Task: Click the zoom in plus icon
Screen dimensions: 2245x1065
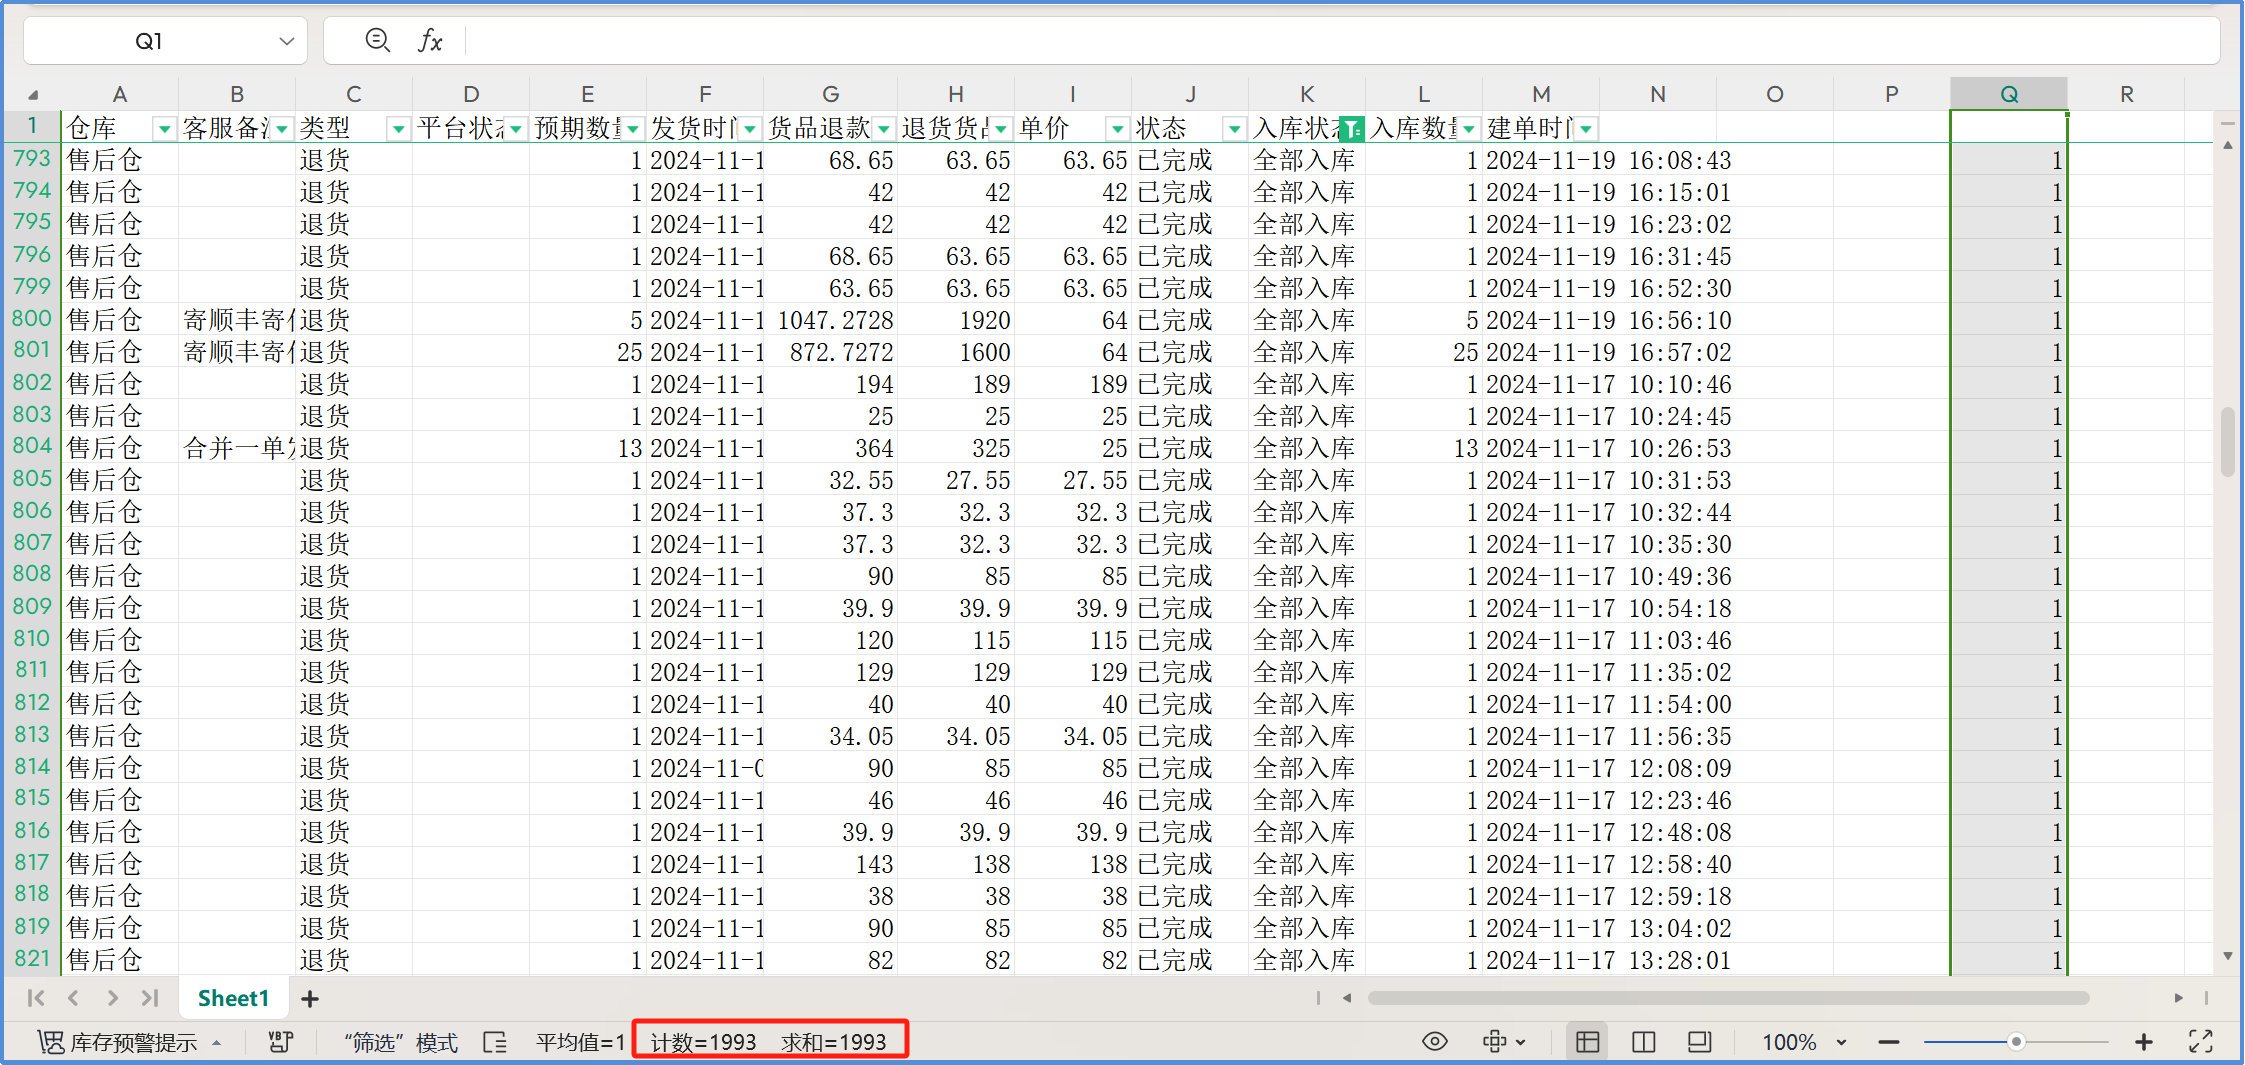Action: click(x=2143, y=1042)
